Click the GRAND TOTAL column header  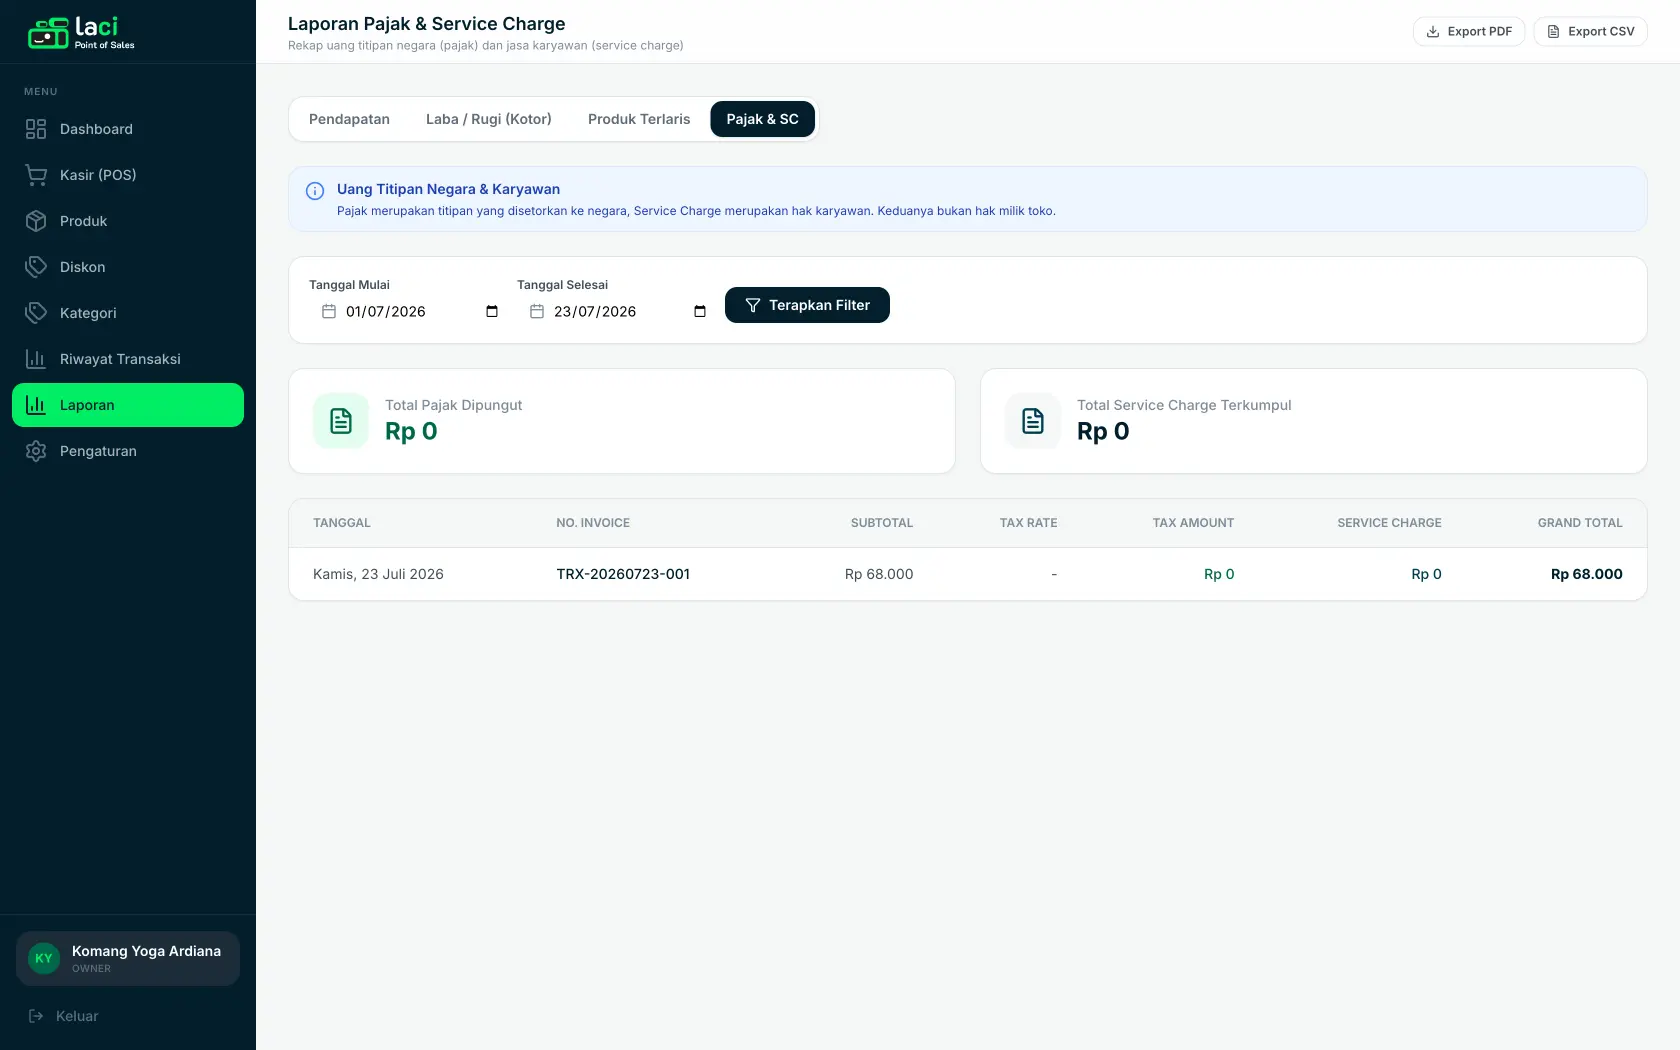pos(1580,523)
